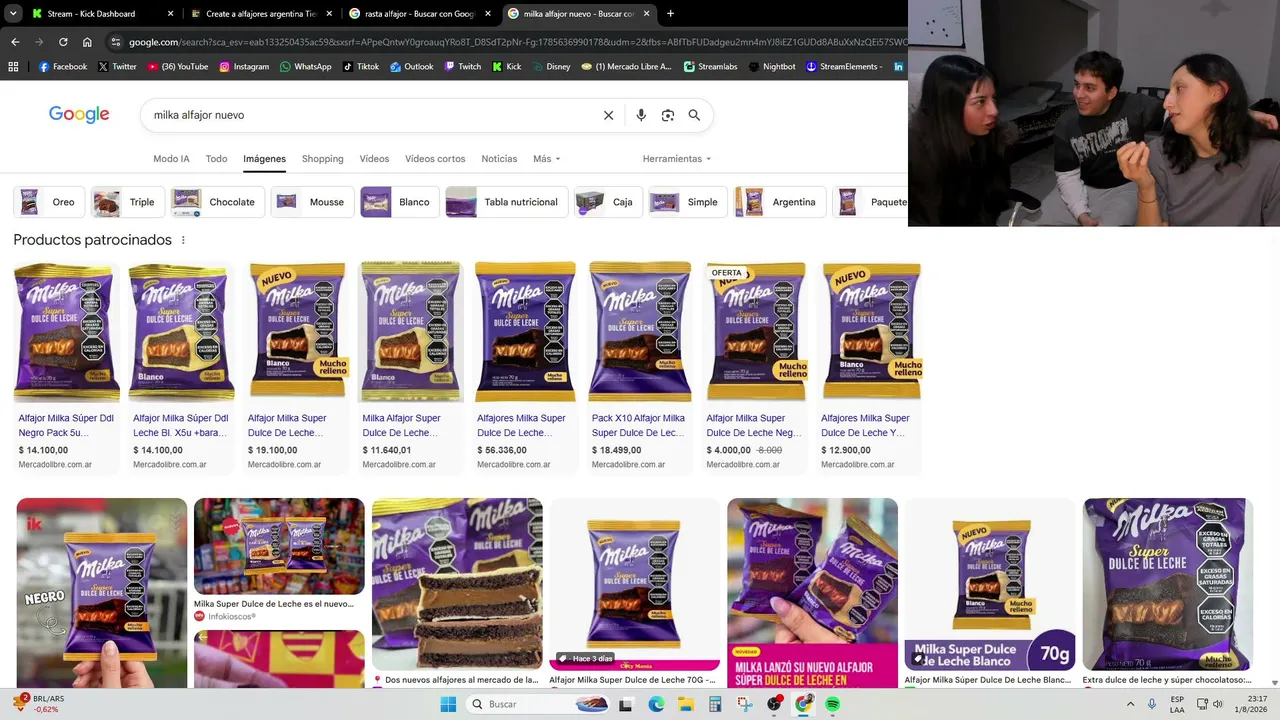Clear the search box text

click(x=608, y=115)
